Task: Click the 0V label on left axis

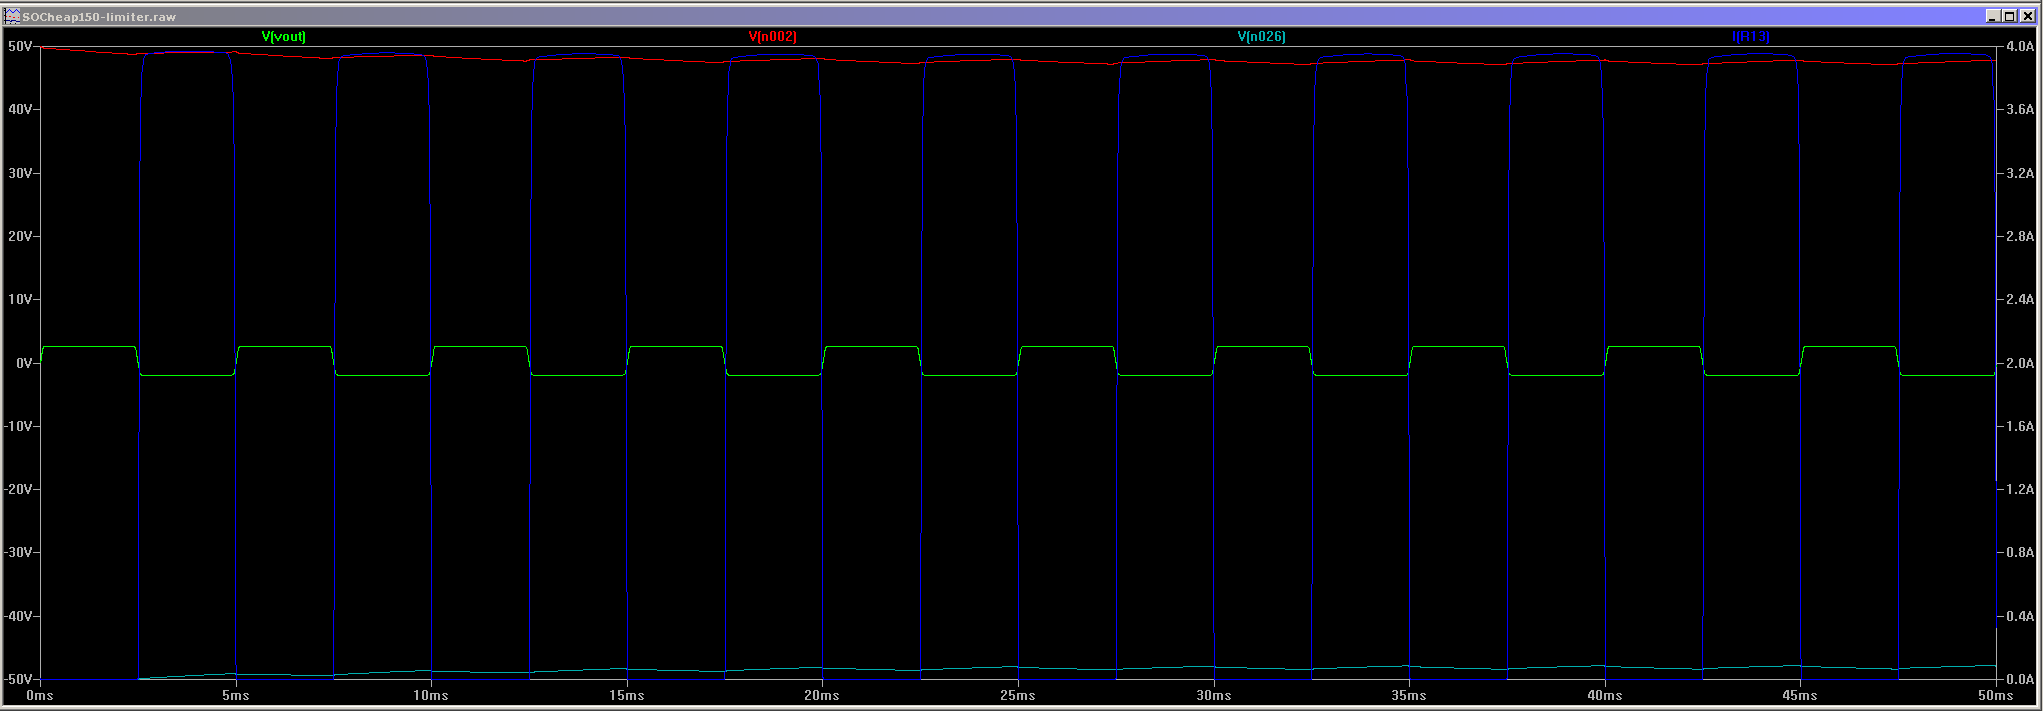Action: click(24, 363)
